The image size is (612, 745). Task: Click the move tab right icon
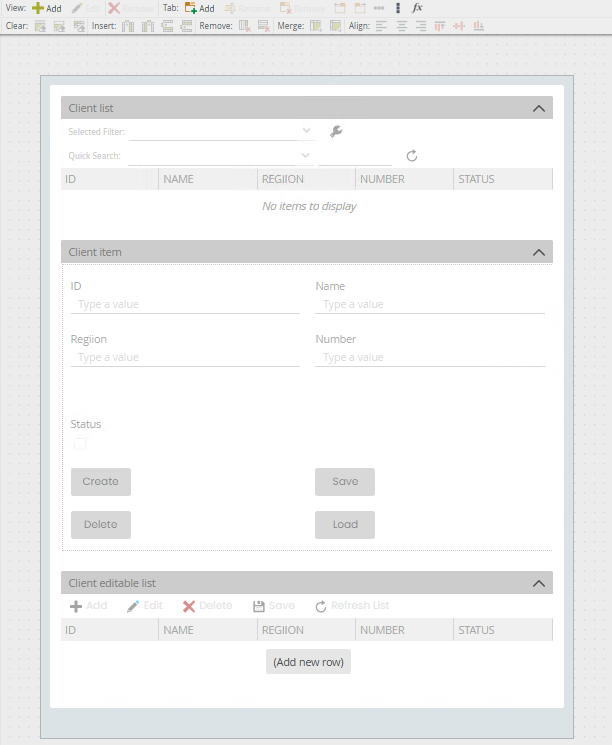360,8
